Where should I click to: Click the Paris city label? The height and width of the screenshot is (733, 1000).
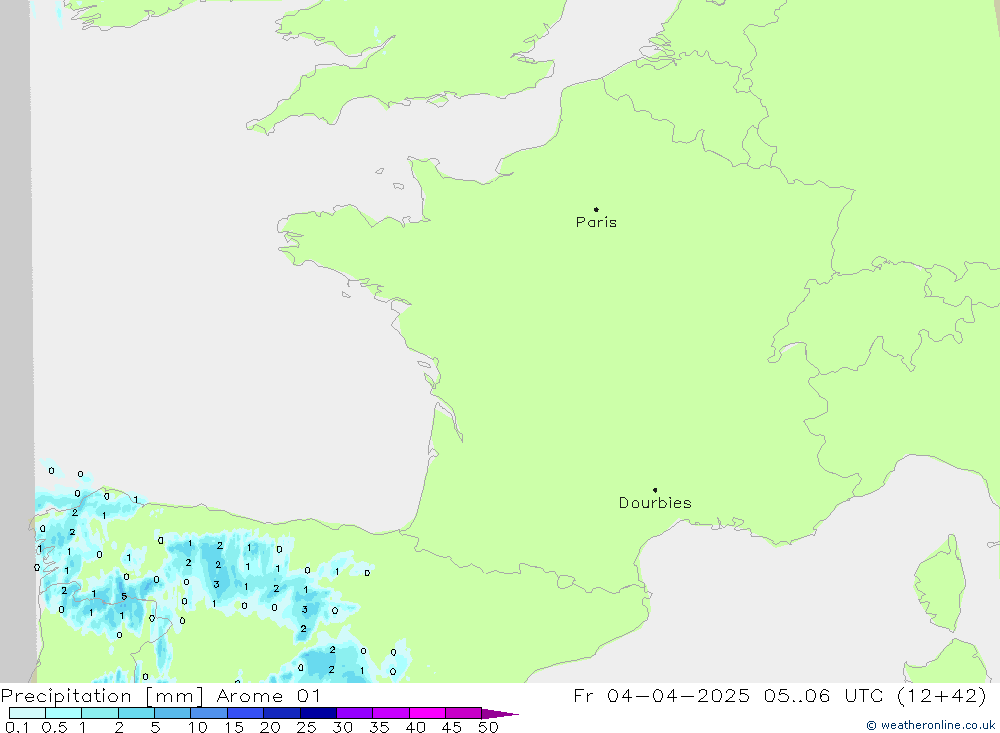[x=596, y=222]
